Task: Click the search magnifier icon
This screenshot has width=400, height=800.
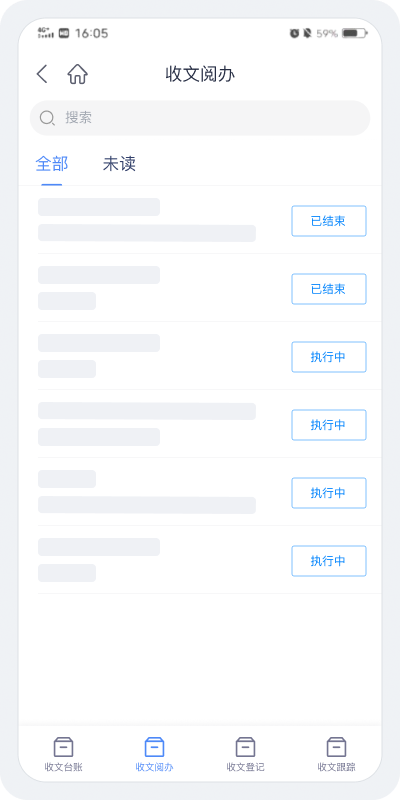Action: click(x=47, y=118)
